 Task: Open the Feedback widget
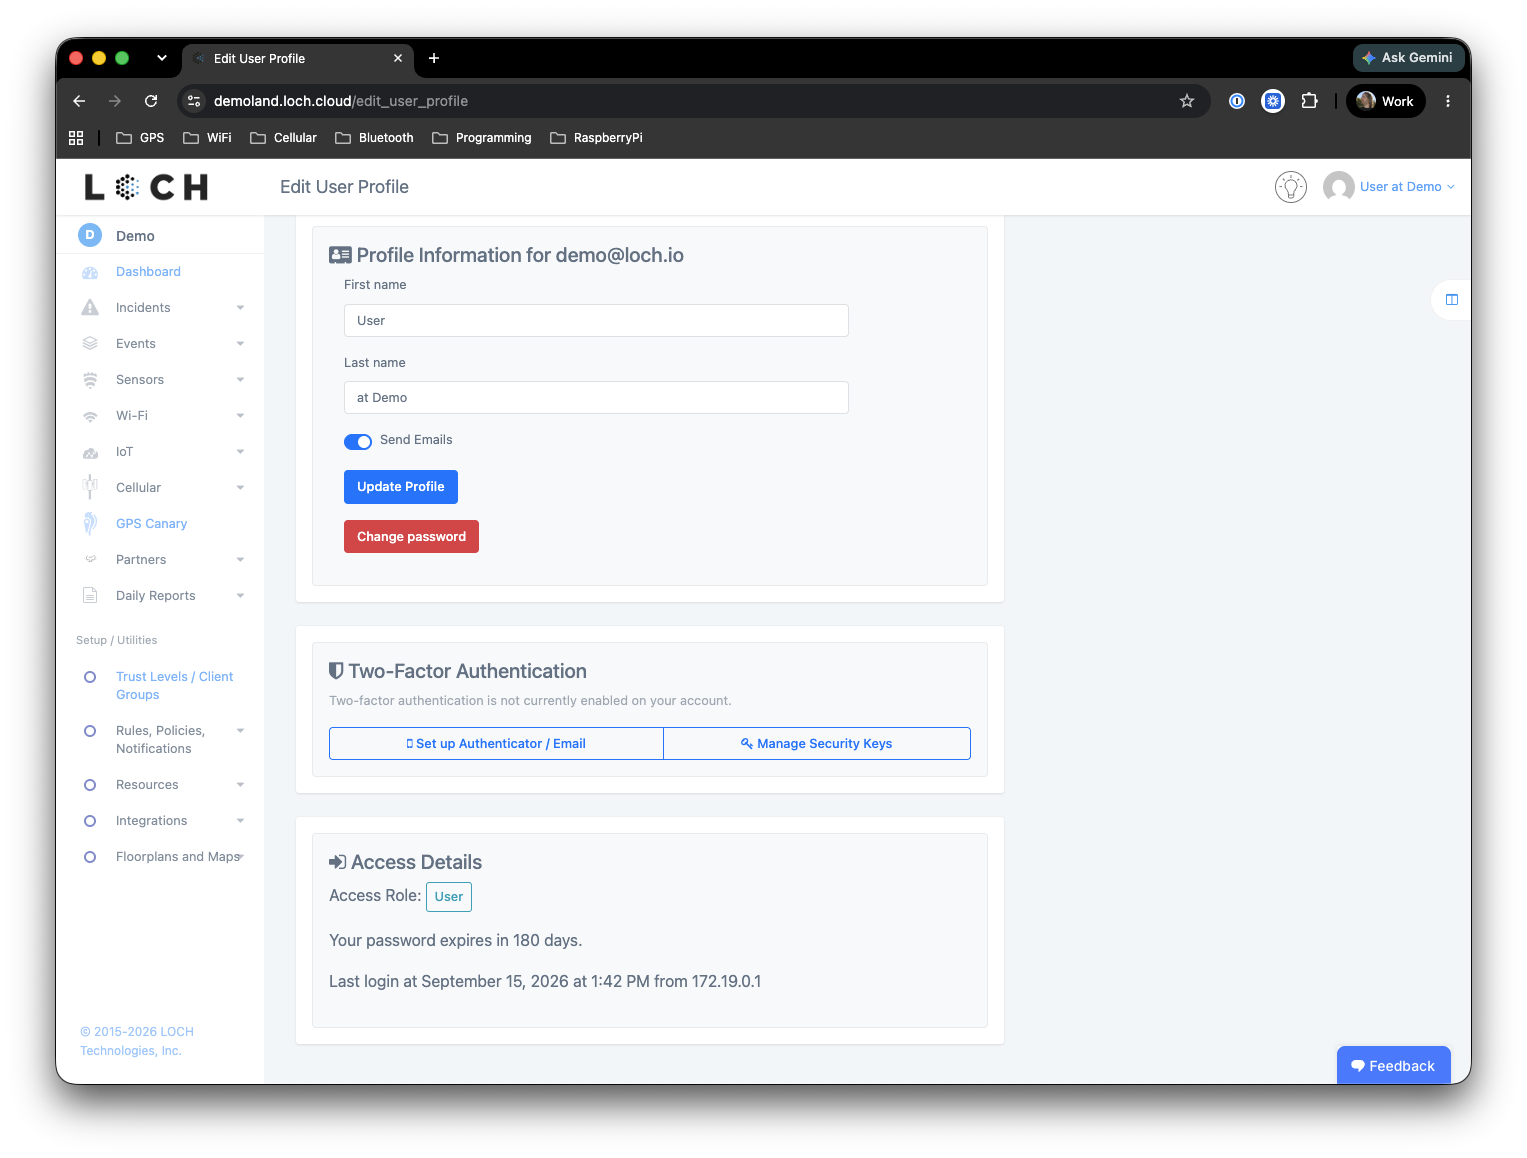[x=1393, y=1066]
